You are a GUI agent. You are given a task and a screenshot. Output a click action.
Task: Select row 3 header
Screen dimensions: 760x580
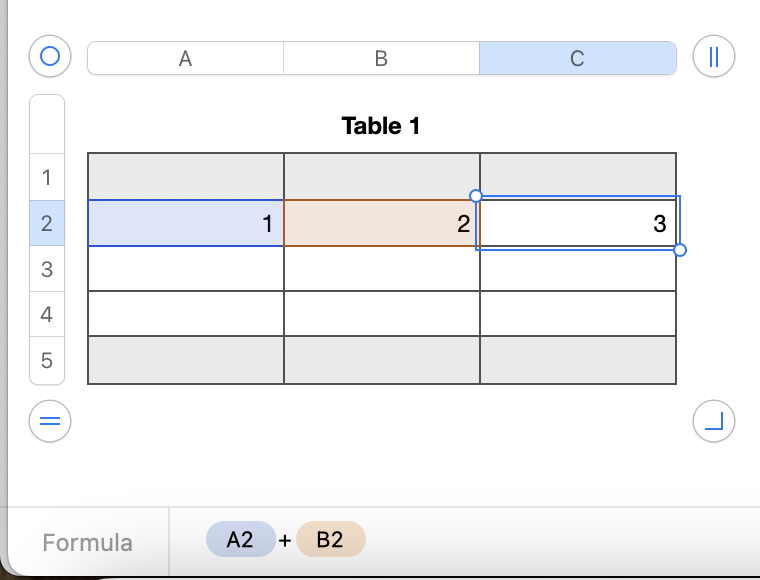coord(47,269)
